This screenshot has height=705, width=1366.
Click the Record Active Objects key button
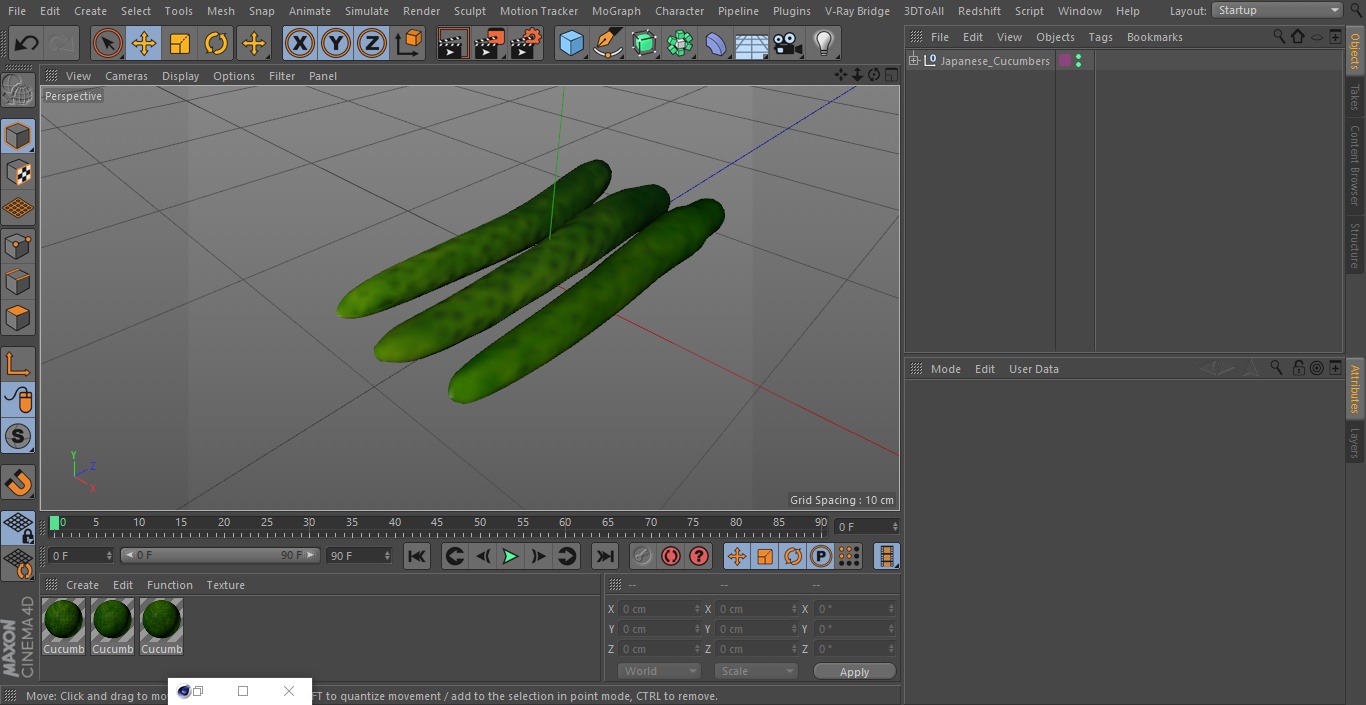(x=642, y=556)
